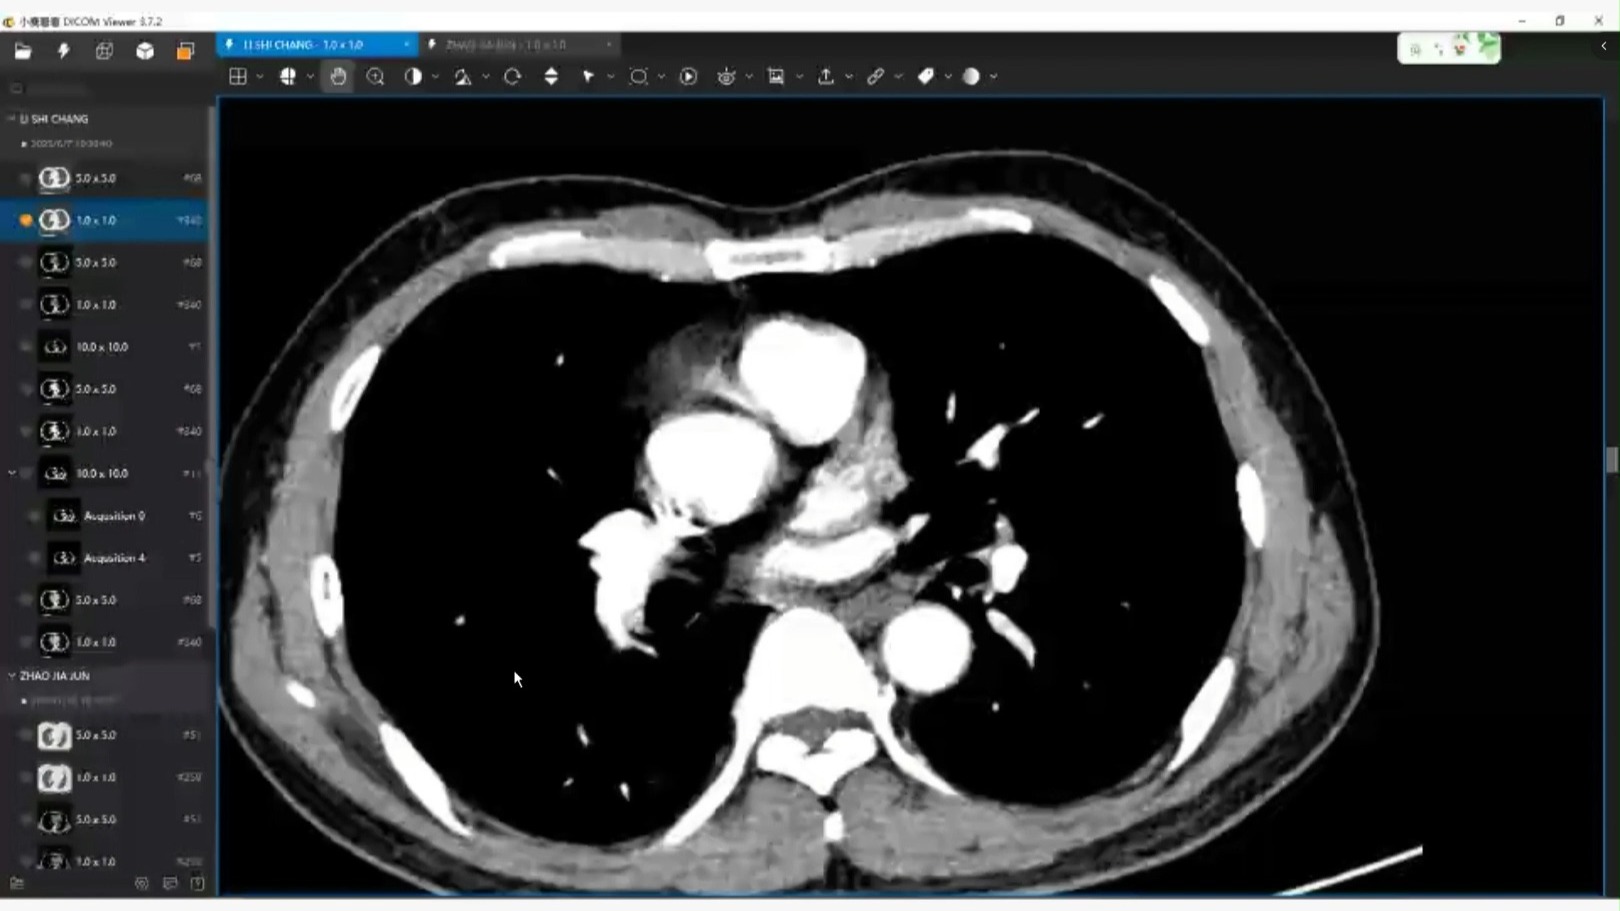Image resolution: width=1620 pixels, height=911 pixels.
Task: Toggle the marker beside 10.0 x 10.0 #1 series
Action: (x=26, y=347)
